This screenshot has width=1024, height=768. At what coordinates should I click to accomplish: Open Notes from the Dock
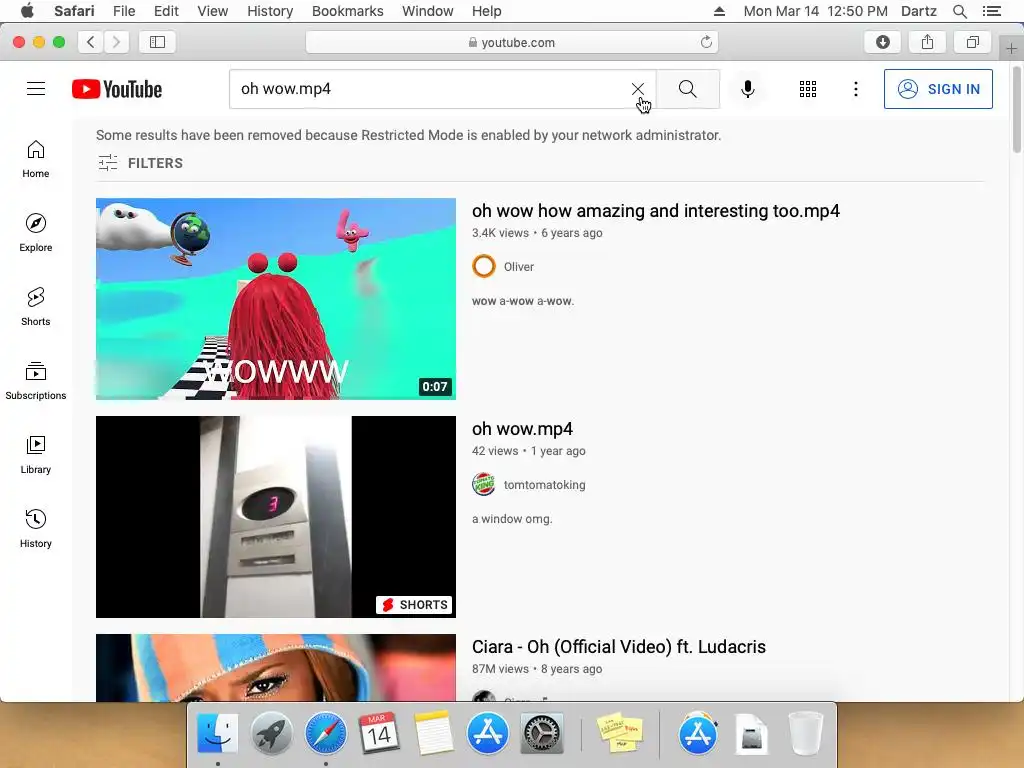click(433, 733)
